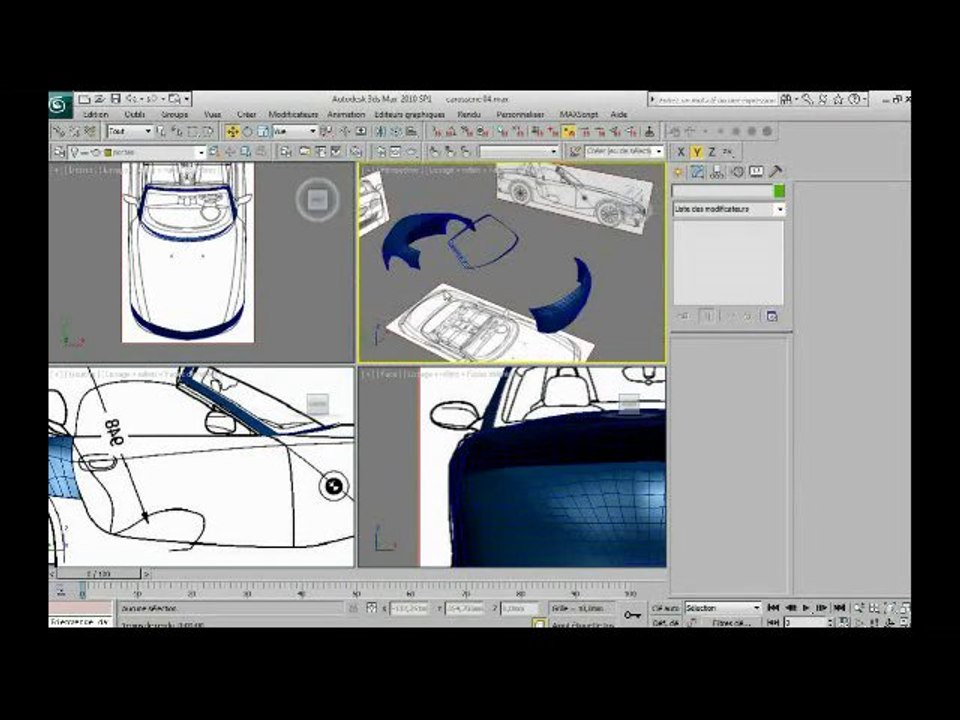Click the Bind to Space Warp icon
Viewport: 960px width, 720px height.
[90, 132]
